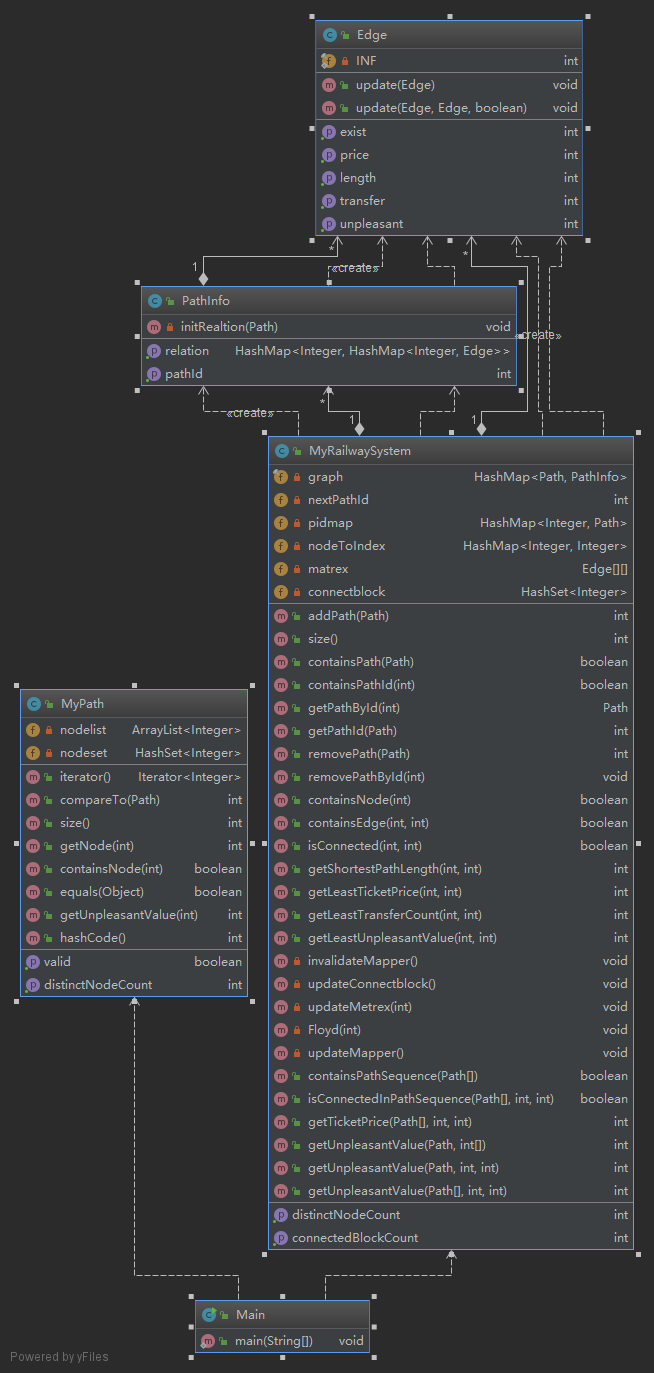Select the MyPath class header
The height and width of the screenshot is (1373, 654).
pyautogui.click(x=134, y=704)
